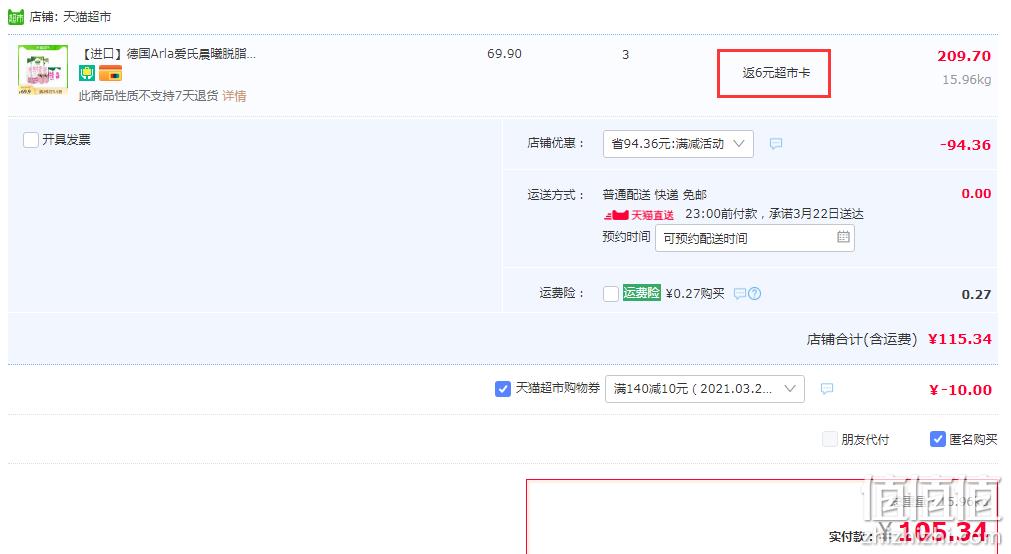This screenshot has height=554, width=1011.
Task: Click the orange card badge icon under product
Action: click(110, 73)
